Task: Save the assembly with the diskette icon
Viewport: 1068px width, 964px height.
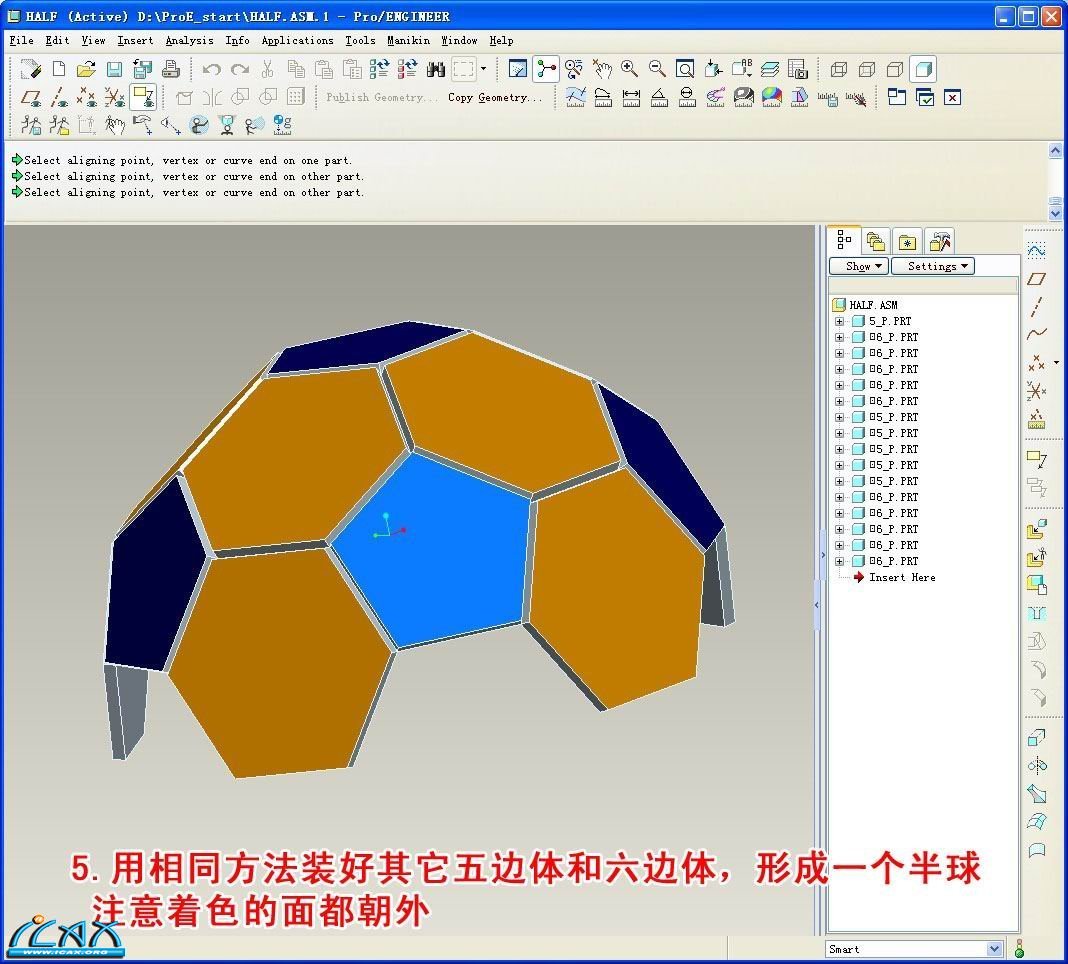Action: [114, 69]
